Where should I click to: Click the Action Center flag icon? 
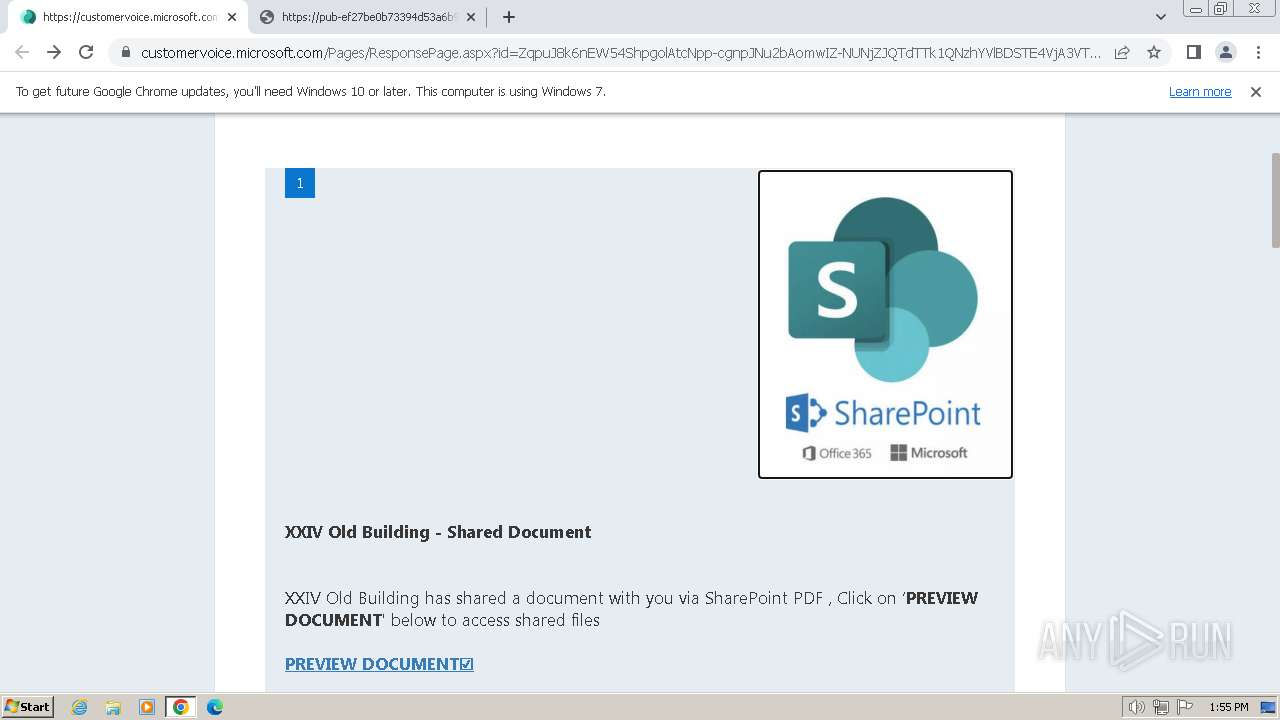[1185, 707]
